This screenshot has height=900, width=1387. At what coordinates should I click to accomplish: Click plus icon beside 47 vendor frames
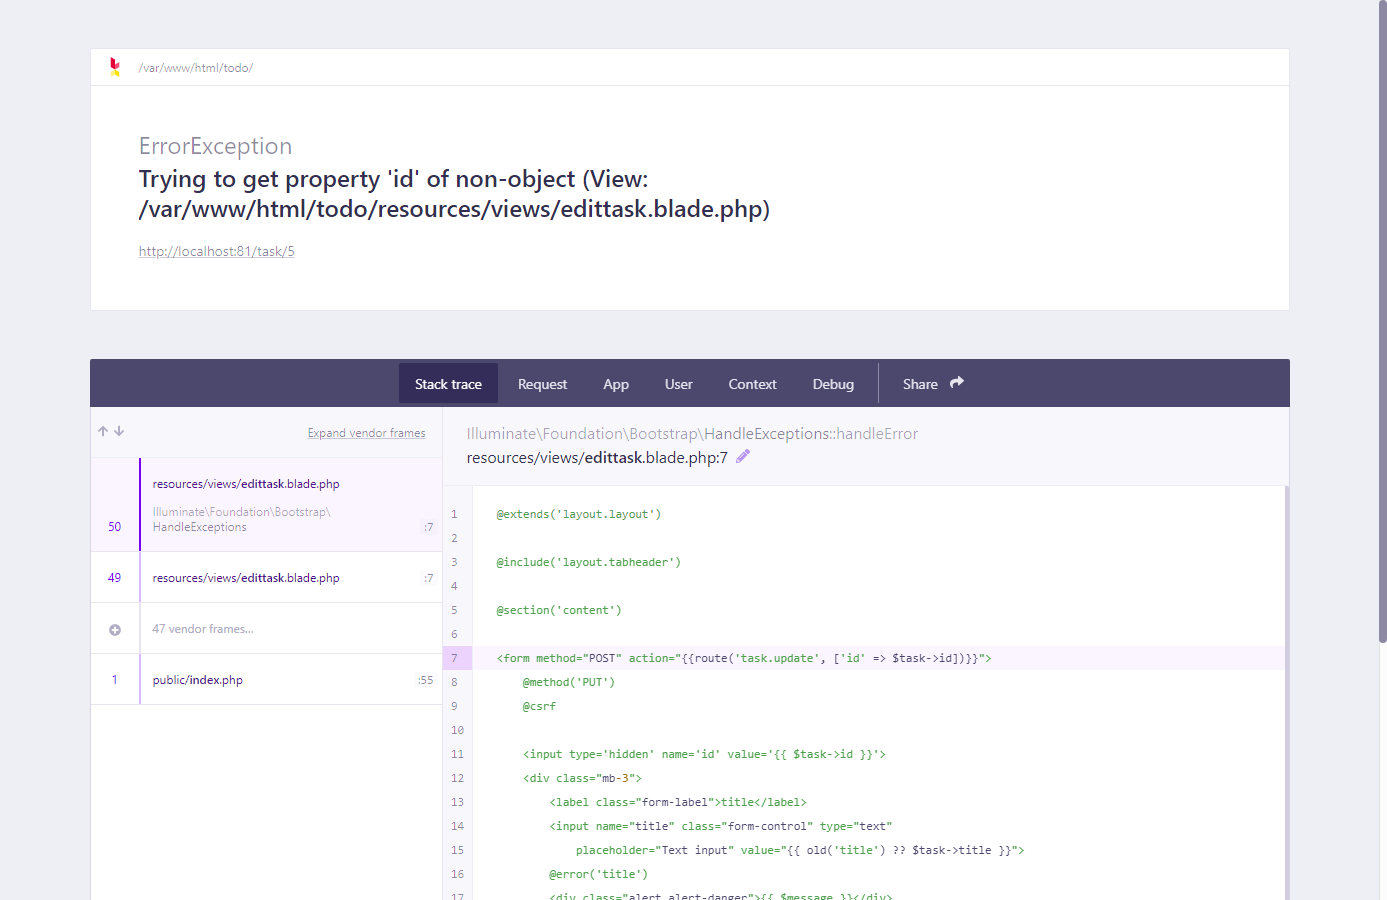click(115, 629)
